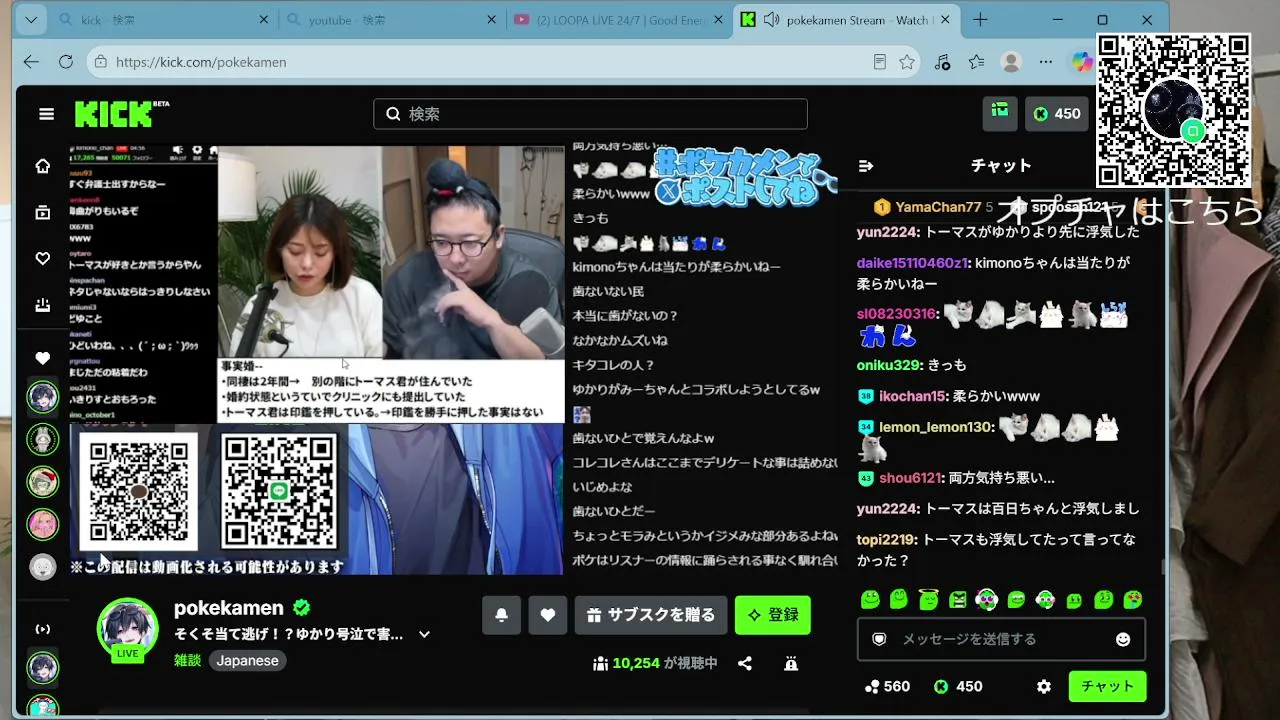
Task: Open the Kick hamburger menu
Action: tap(46, 114)
